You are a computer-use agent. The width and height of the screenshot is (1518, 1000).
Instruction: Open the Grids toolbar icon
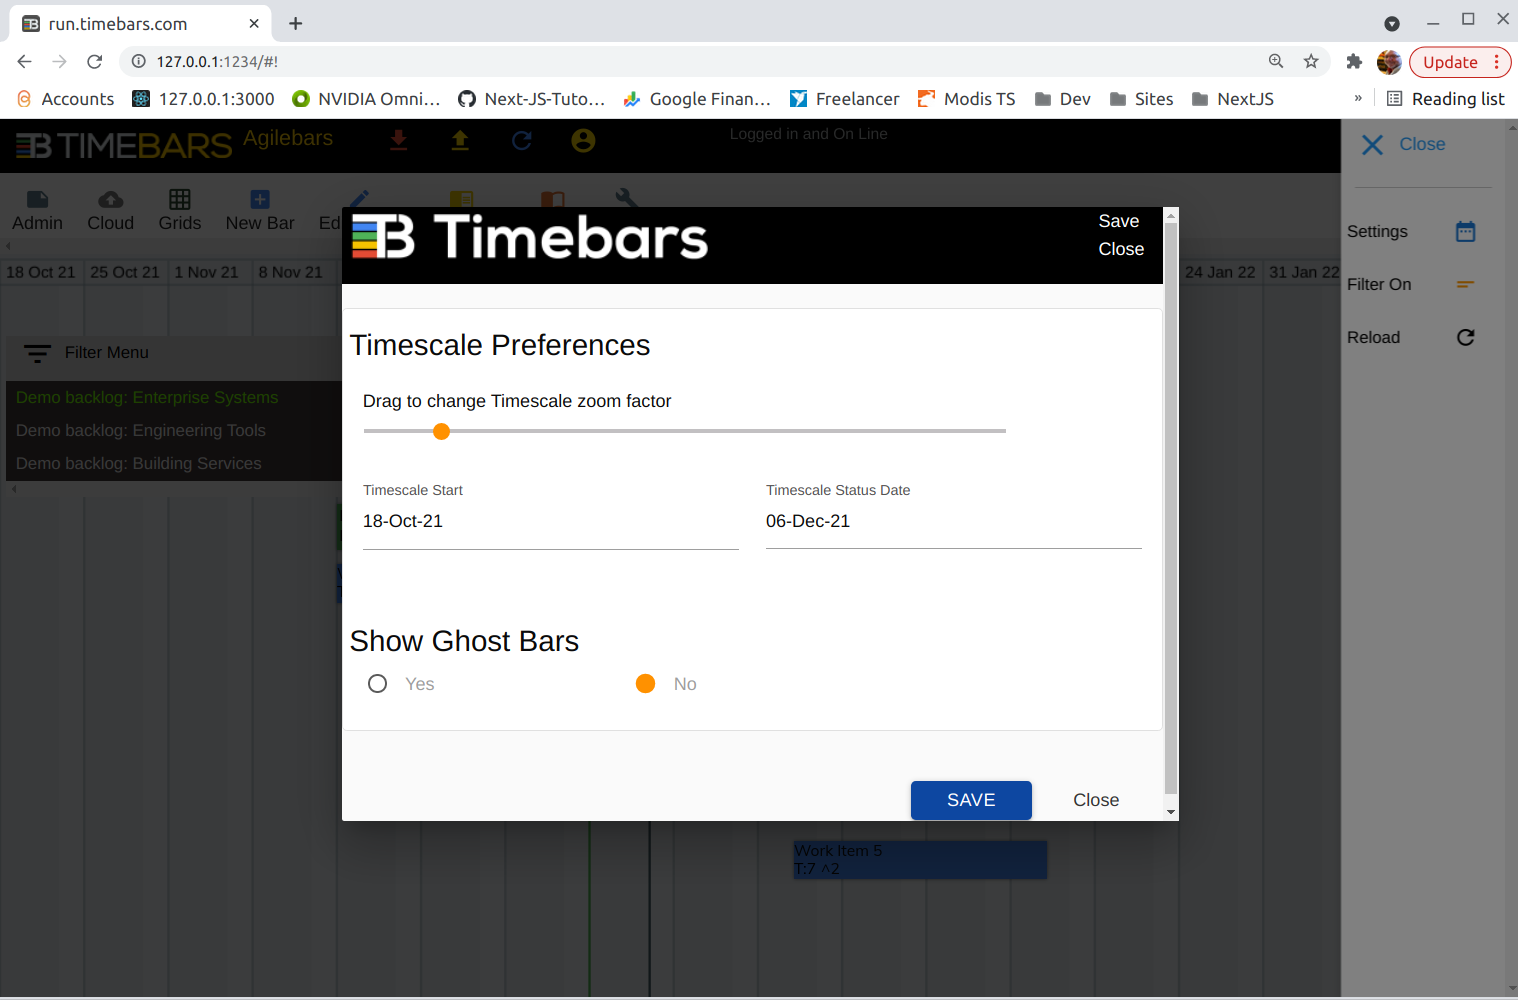(180, 209)
